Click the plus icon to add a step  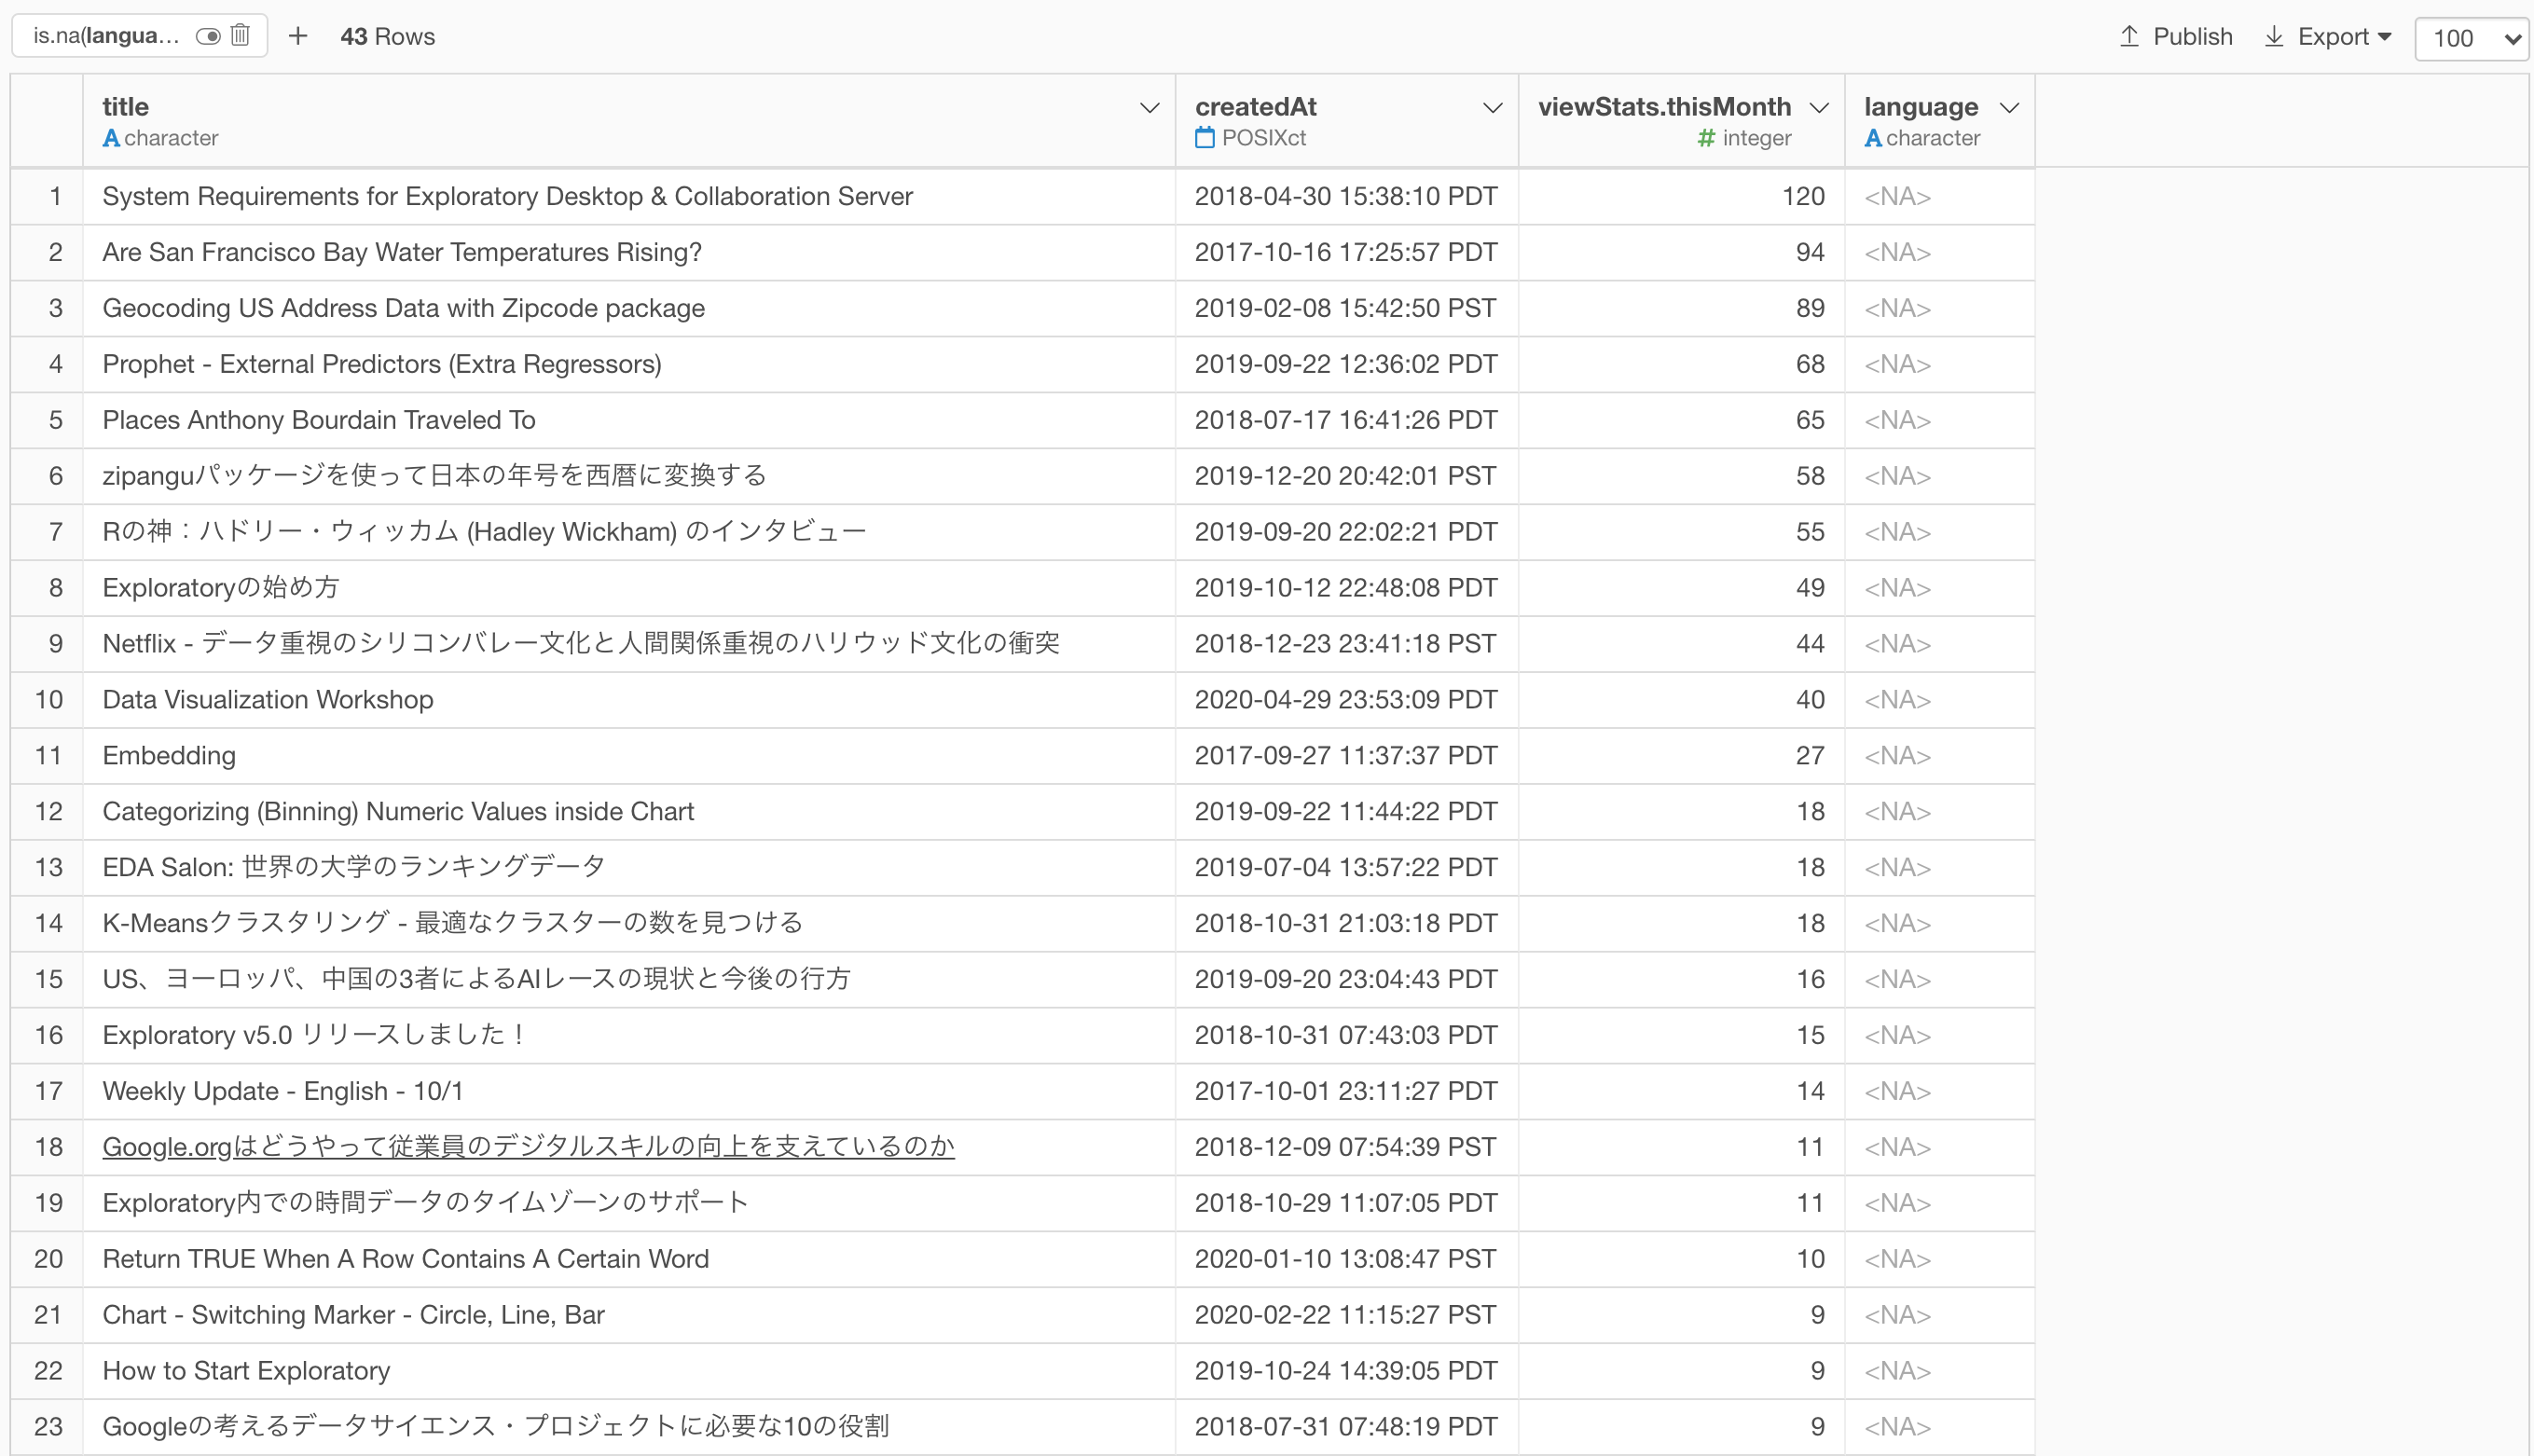297,36
